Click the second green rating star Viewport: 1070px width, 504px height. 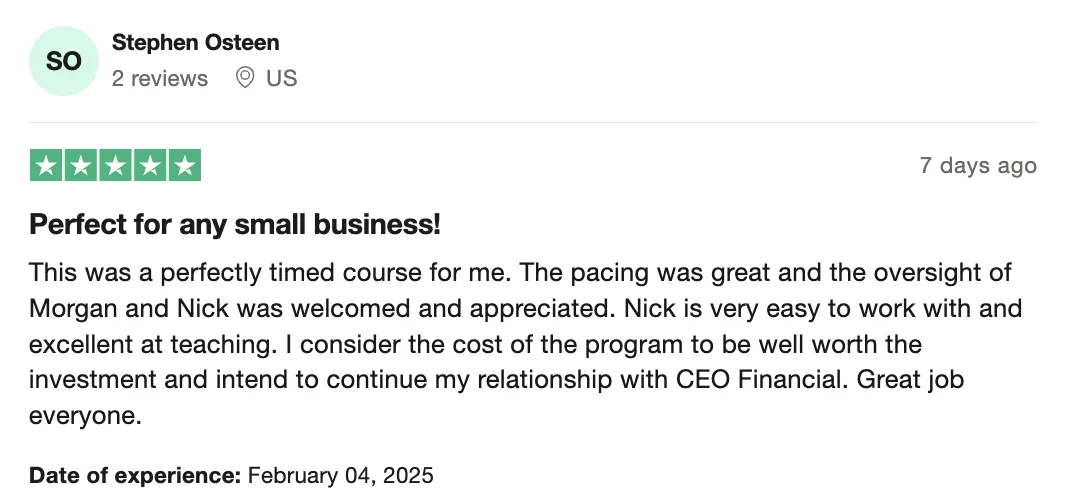(x=81, y=166)
